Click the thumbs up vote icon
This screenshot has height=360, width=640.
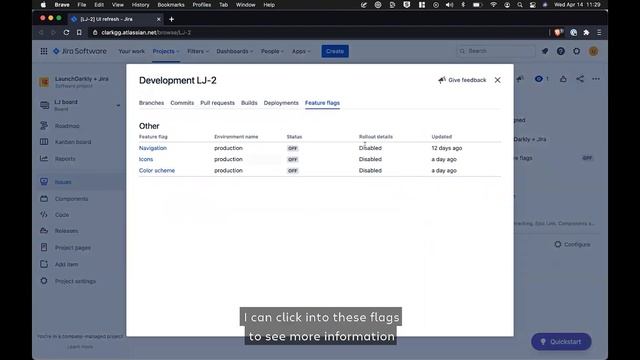tap(563, 79)
